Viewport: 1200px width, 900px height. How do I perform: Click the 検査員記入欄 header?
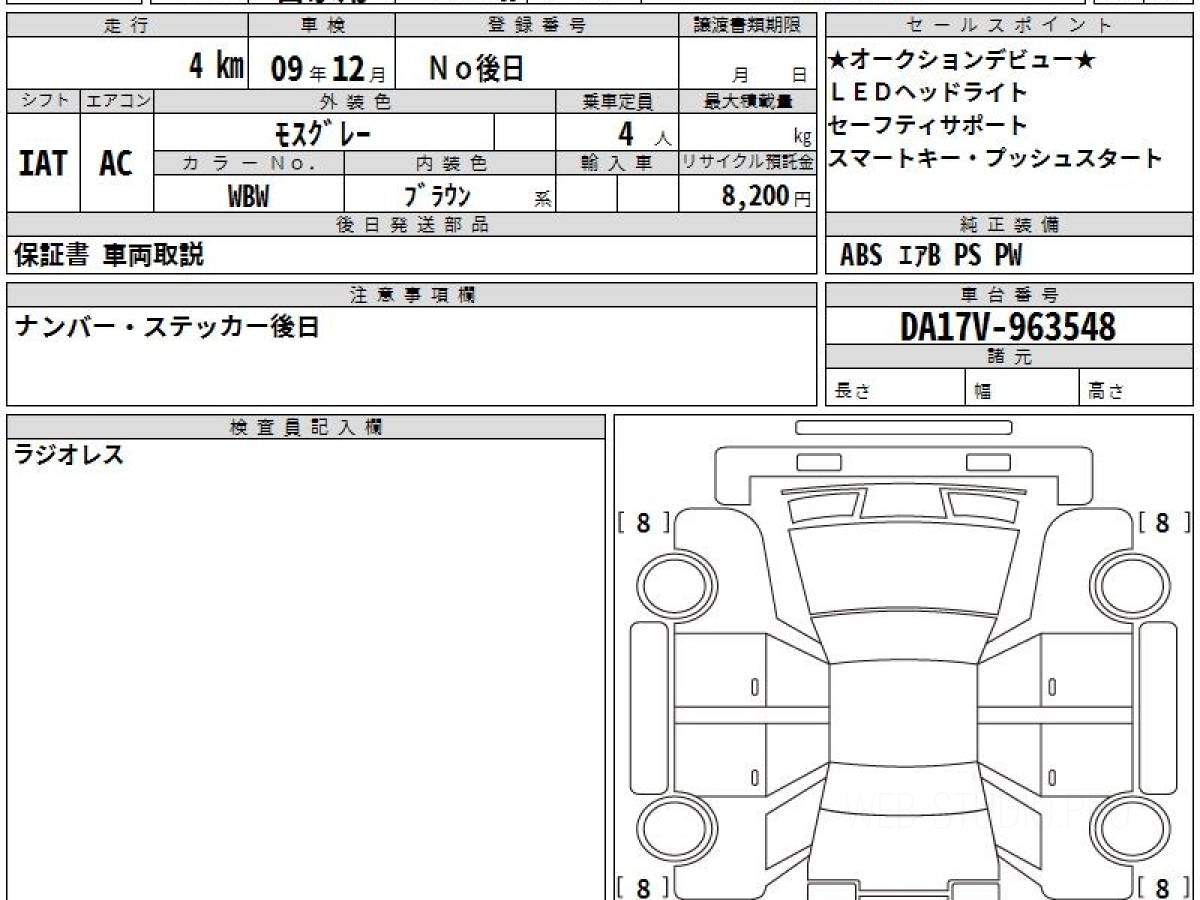pyautogui.click(x=306, y=427)
